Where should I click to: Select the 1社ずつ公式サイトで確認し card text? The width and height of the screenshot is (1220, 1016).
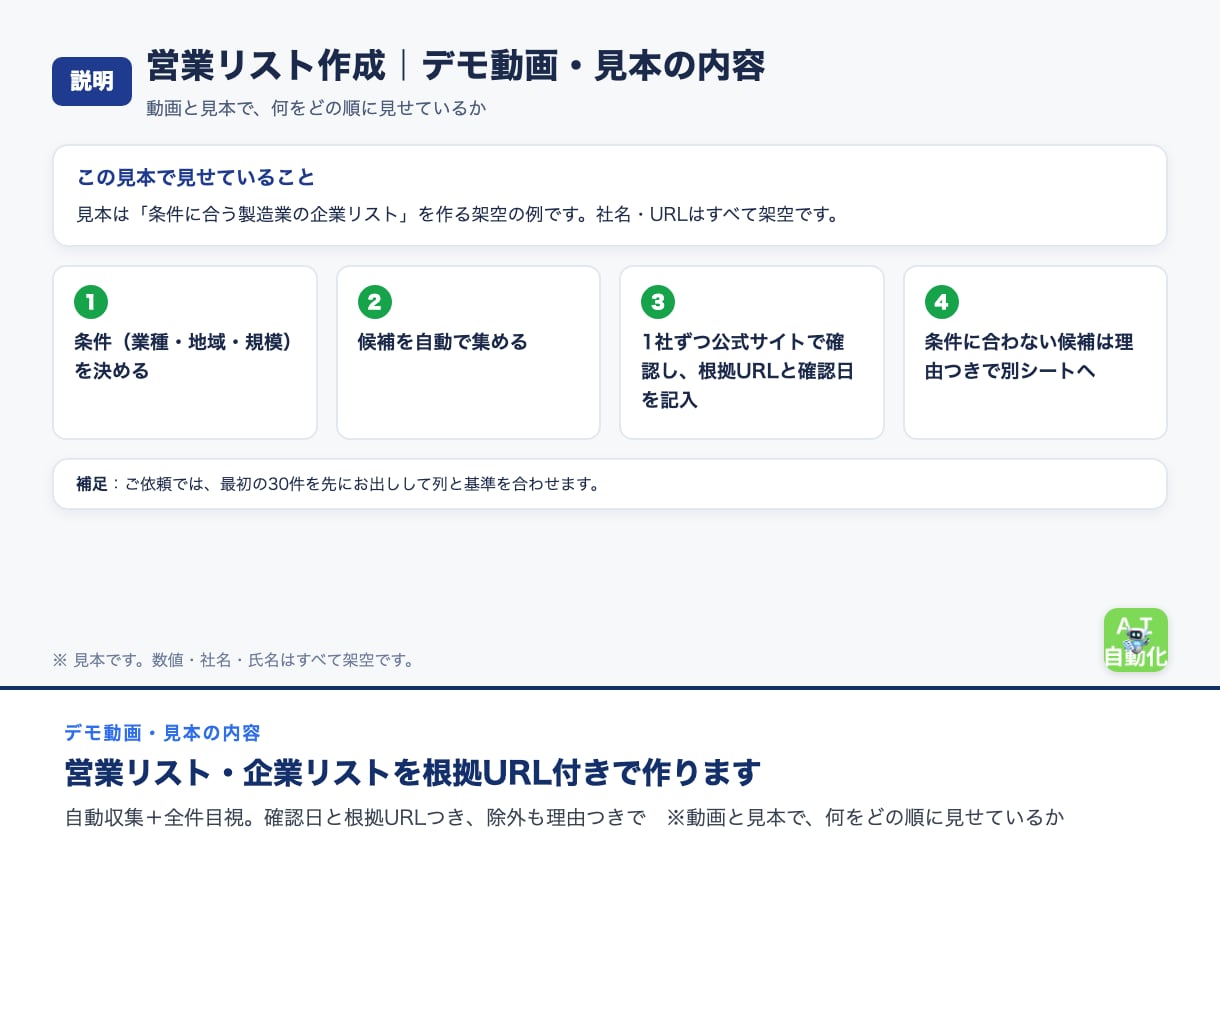(x=747, y=371)
